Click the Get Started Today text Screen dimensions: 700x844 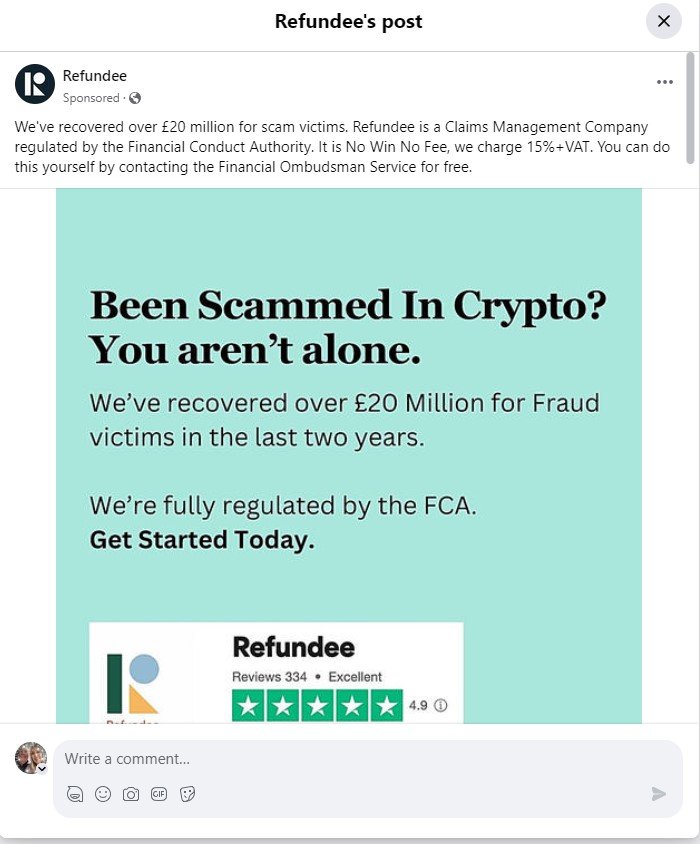[x=202, y=540]
